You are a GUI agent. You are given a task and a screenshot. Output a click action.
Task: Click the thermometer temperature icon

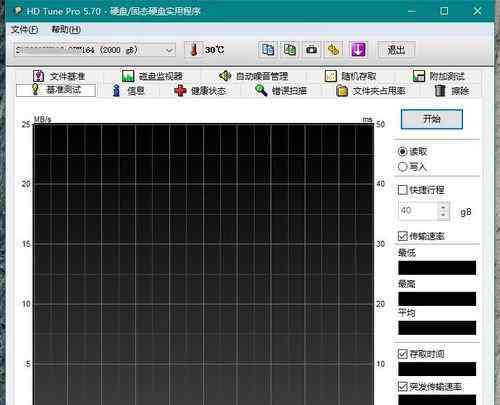(x=194, y=50)
